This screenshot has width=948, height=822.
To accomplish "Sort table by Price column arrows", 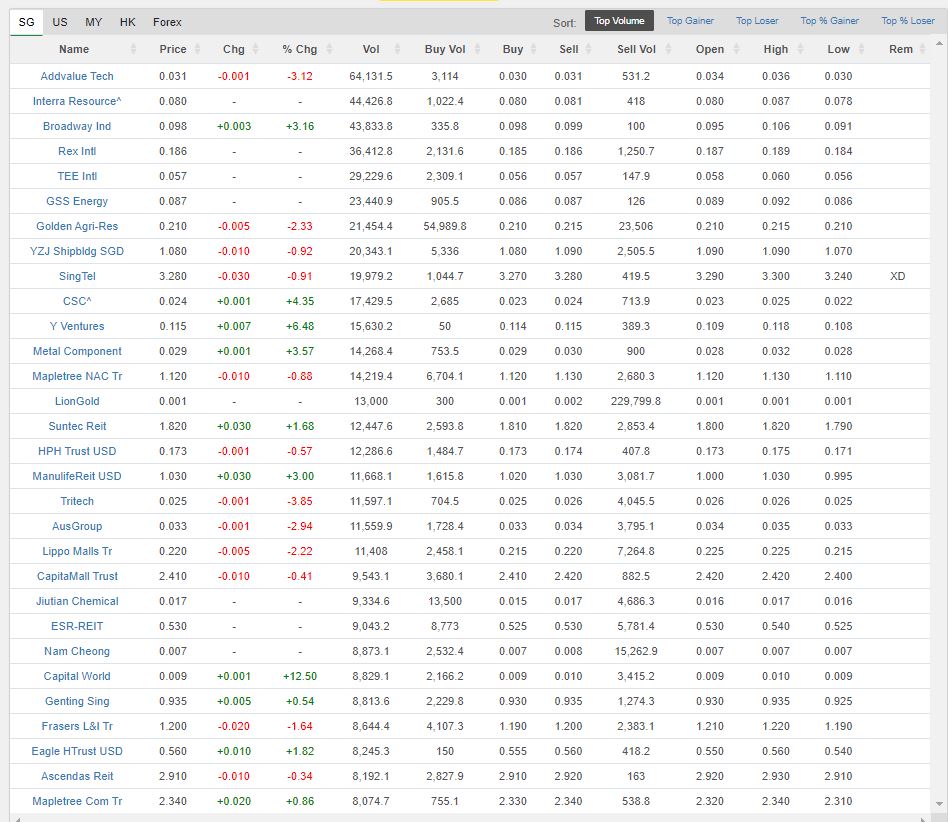I will pyautogui.click(x=197, y=50).
